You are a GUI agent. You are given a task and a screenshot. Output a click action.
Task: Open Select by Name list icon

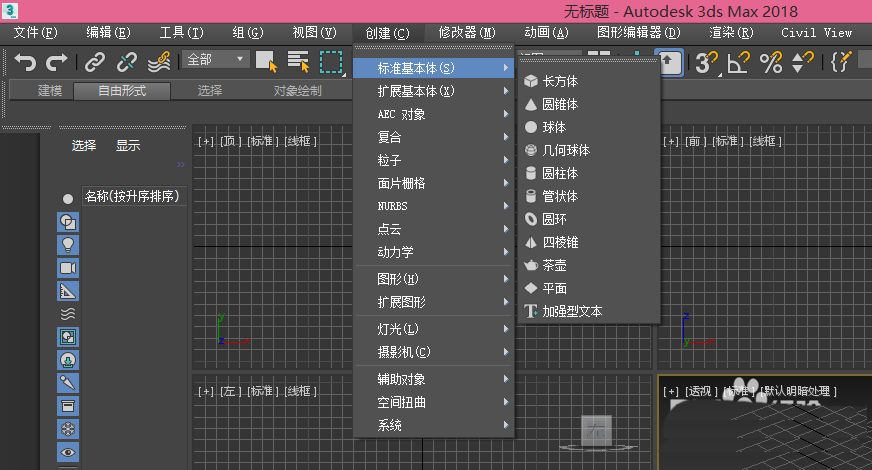point(298,61)
